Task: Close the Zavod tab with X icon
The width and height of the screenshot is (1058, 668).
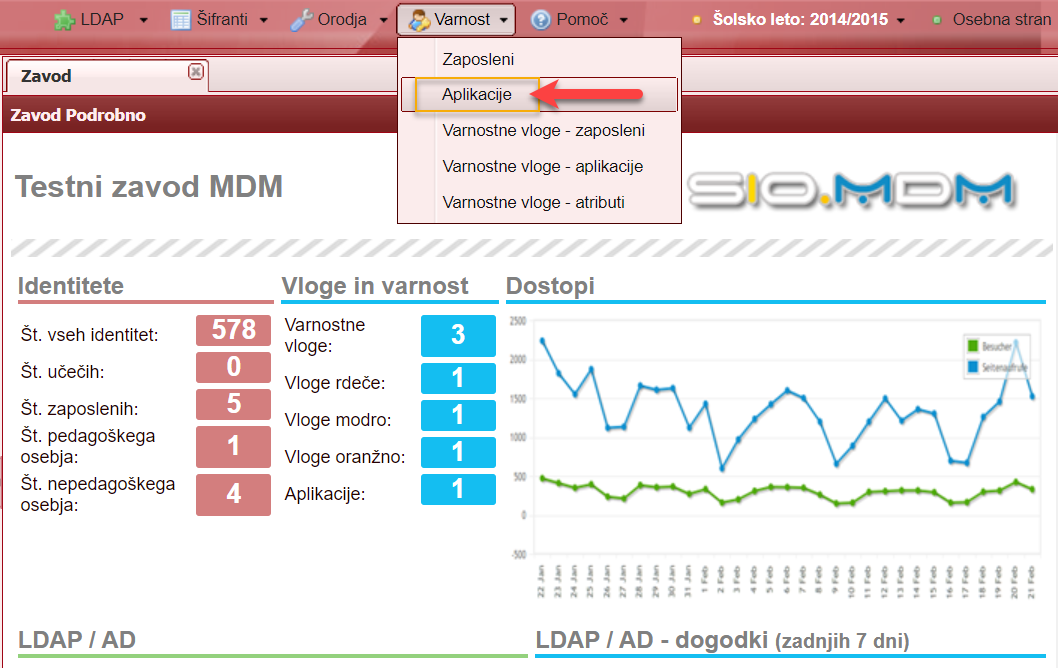Action: [x=196, y=71]
